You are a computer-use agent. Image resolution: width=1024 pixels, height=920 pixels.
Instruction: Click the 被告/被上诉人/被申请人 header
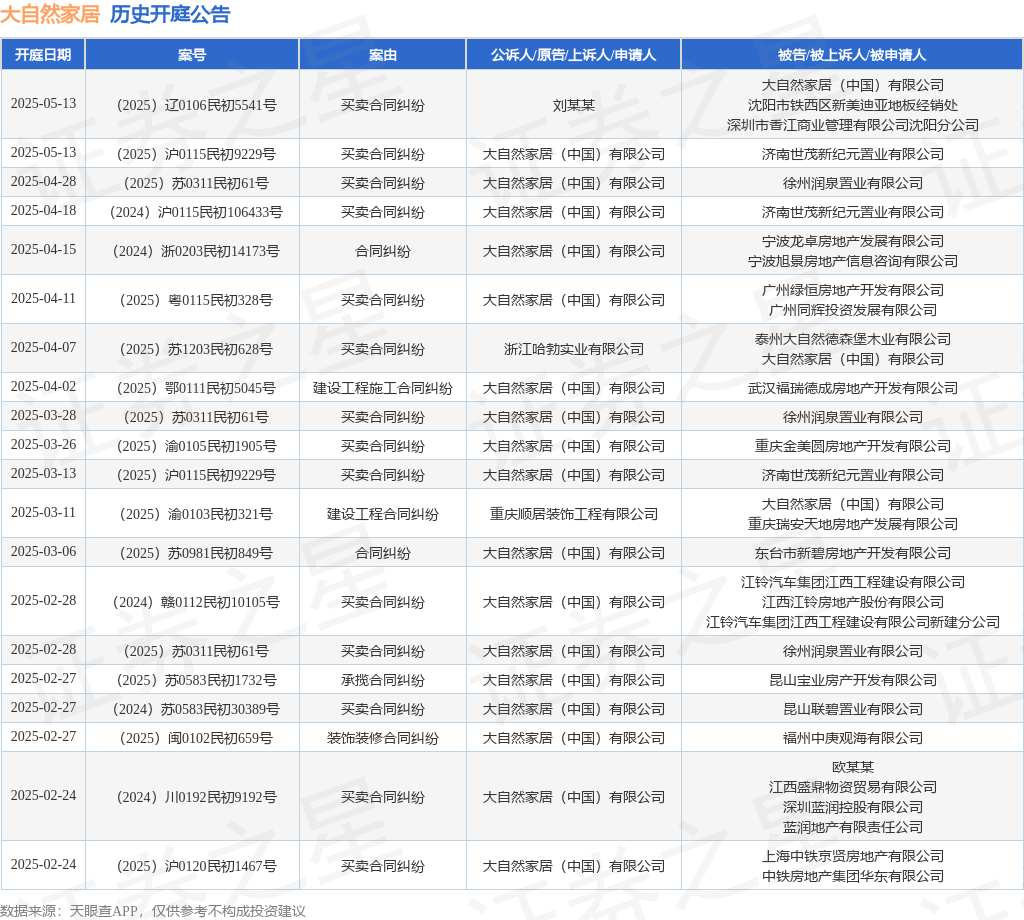852,55
